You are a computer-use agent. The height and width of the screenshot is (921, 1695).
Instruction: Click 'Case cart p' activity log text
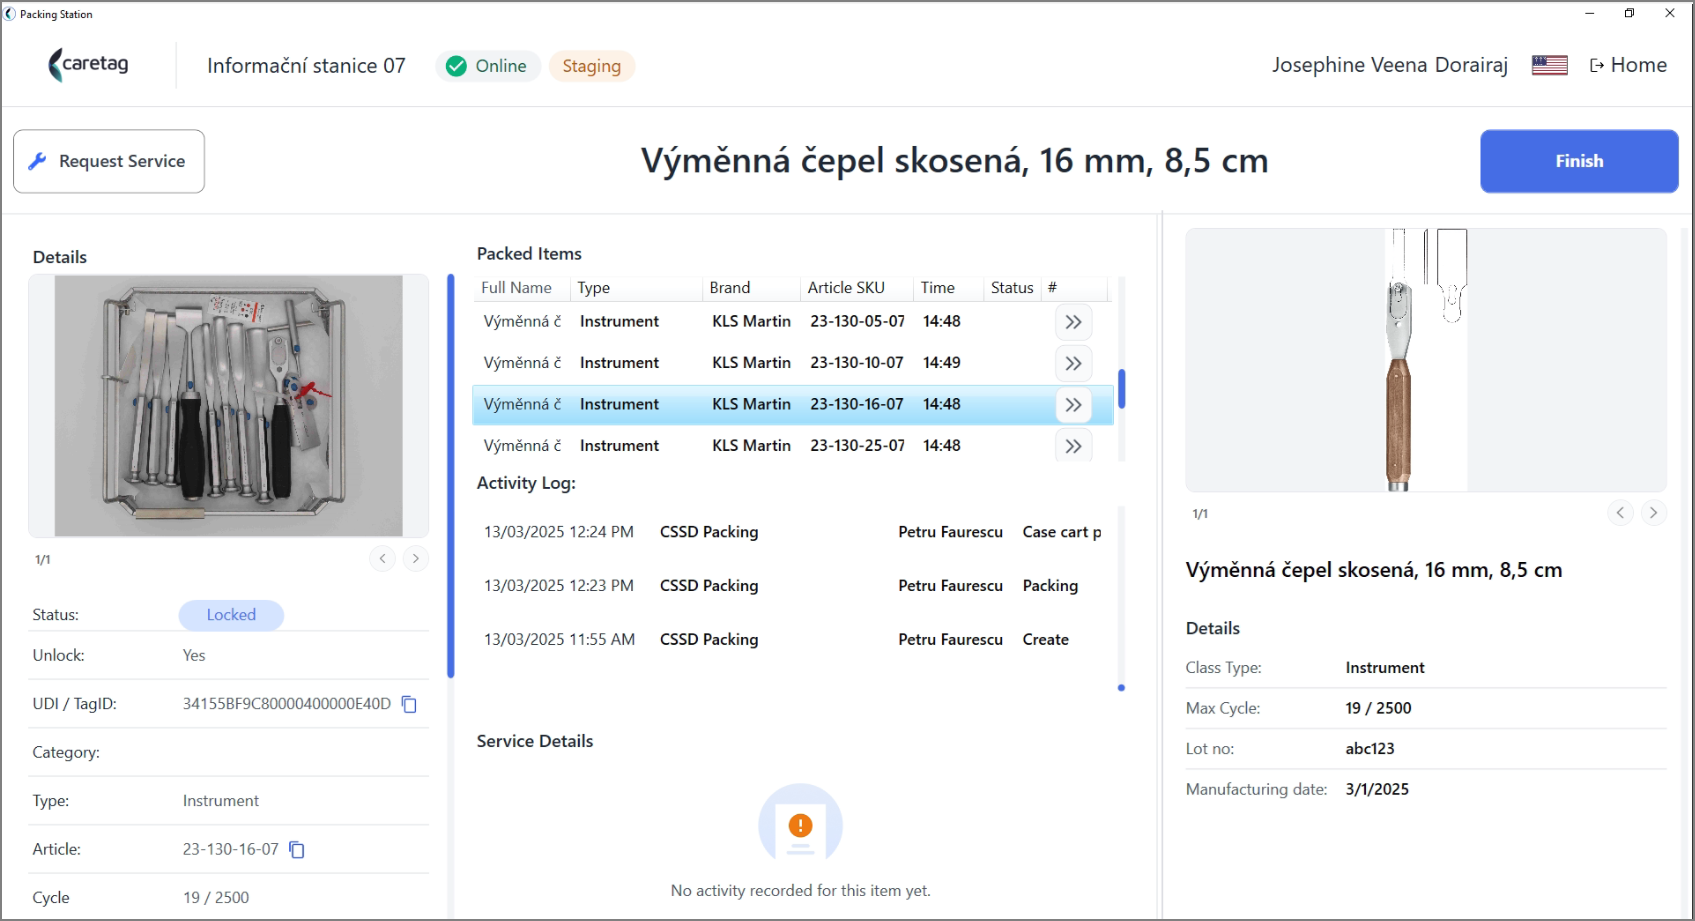(x=1062, y=532)
